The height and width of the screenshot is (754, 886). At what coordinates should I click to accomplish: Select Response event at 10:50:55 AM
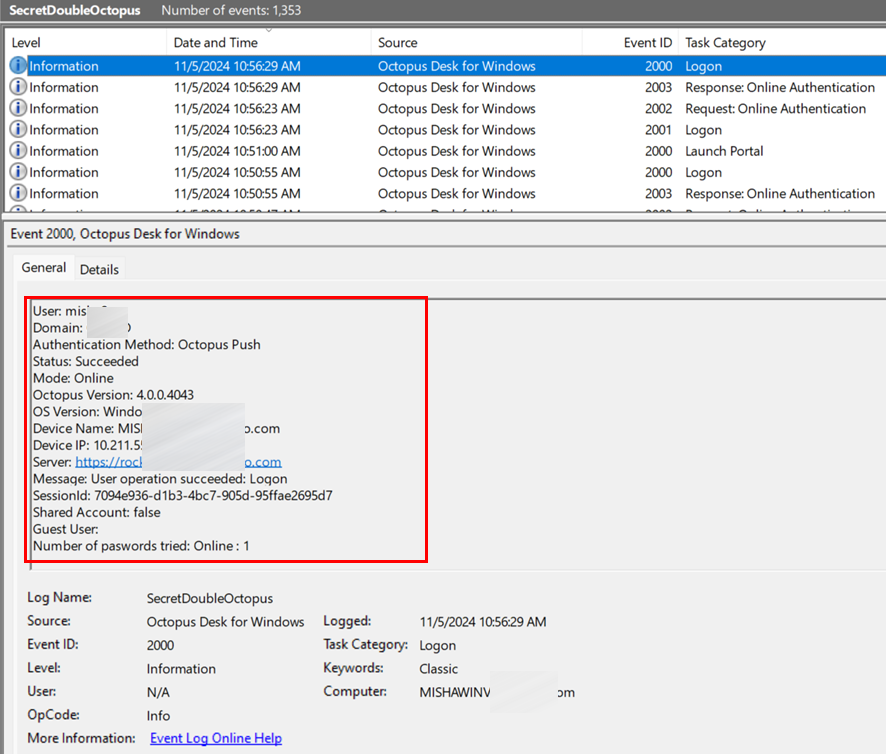pos(445,193)
